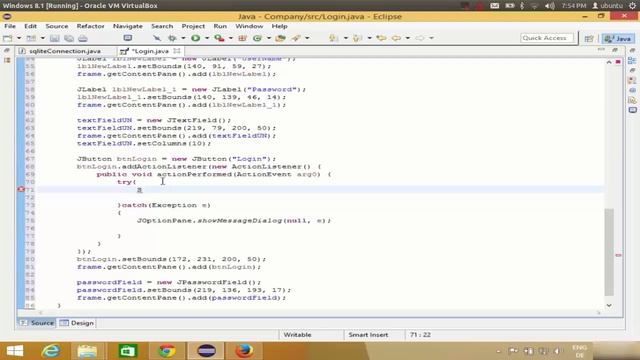640x360 pixels.
Task: Click the Open Perspective icon
Action: pyautogui.click(x=589, y=38)
